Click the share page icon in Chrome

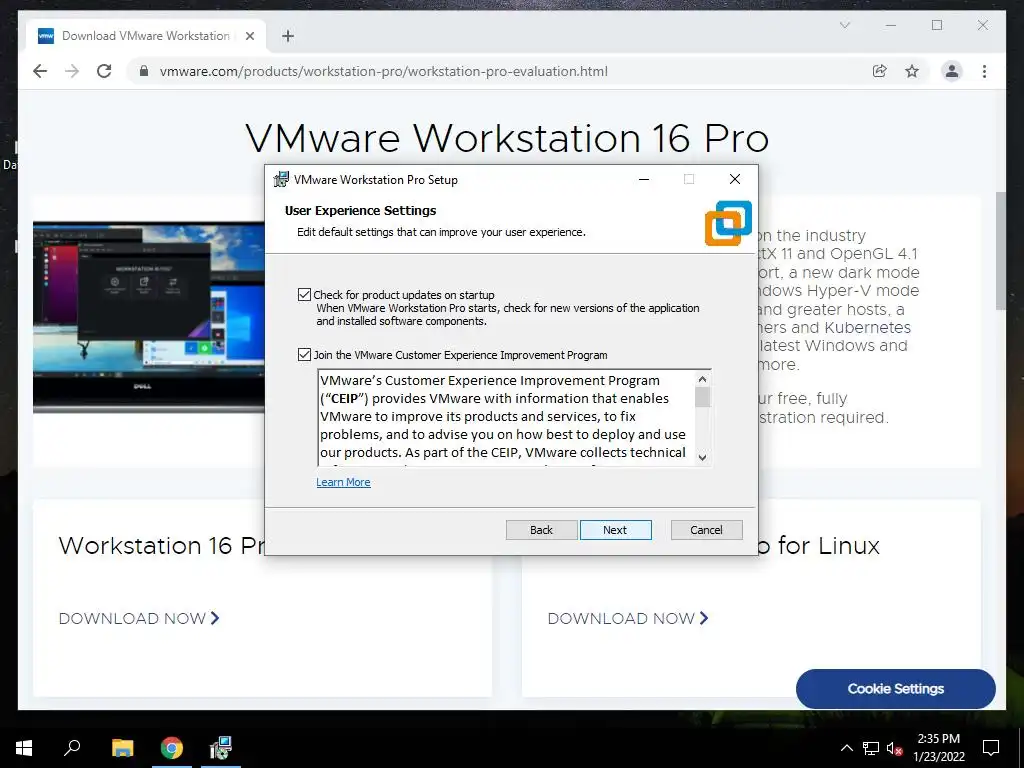880,71
